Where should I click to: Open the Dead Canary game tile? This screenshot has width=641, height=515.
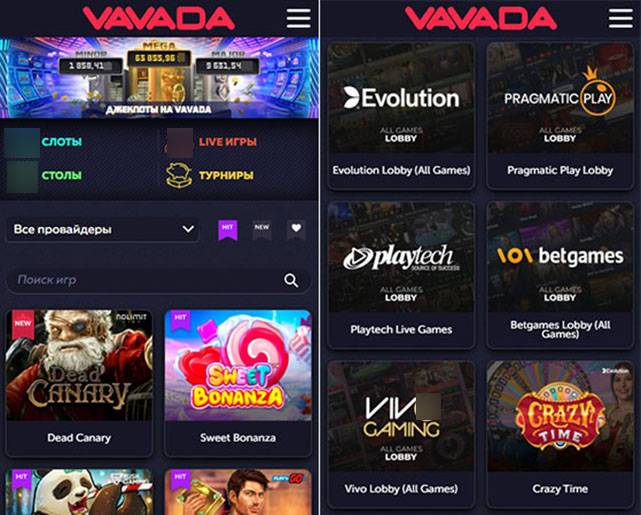[x=79, y=383]
